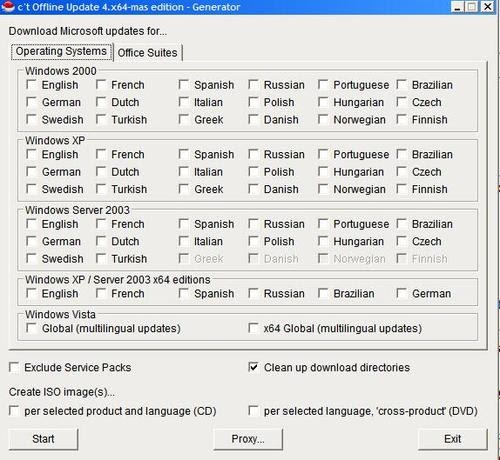This screenshot has height=460, width=500.
Task: Check French under XP / Server 2003 x64
Action: pyautogui.click(x=101, y=293)
